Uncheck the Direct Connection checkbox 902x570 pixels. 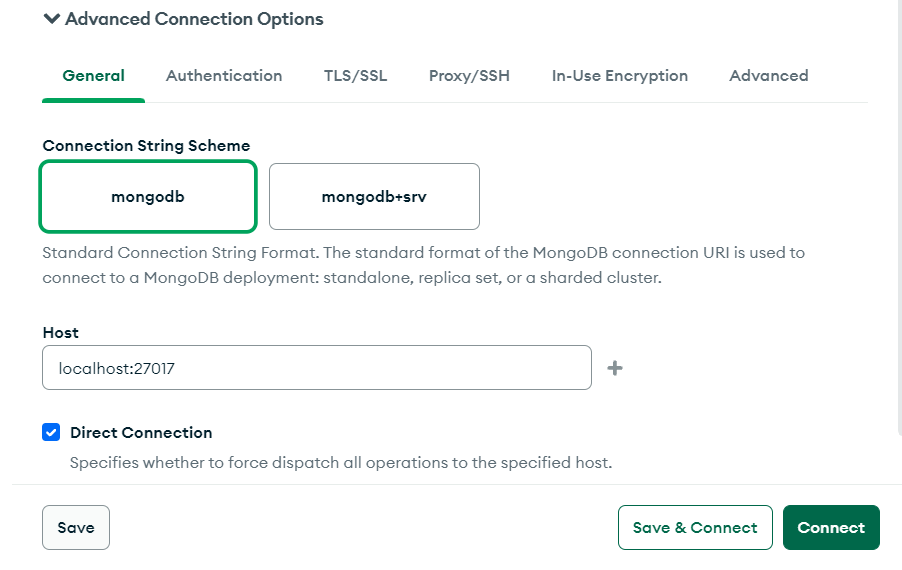point(51,433)
